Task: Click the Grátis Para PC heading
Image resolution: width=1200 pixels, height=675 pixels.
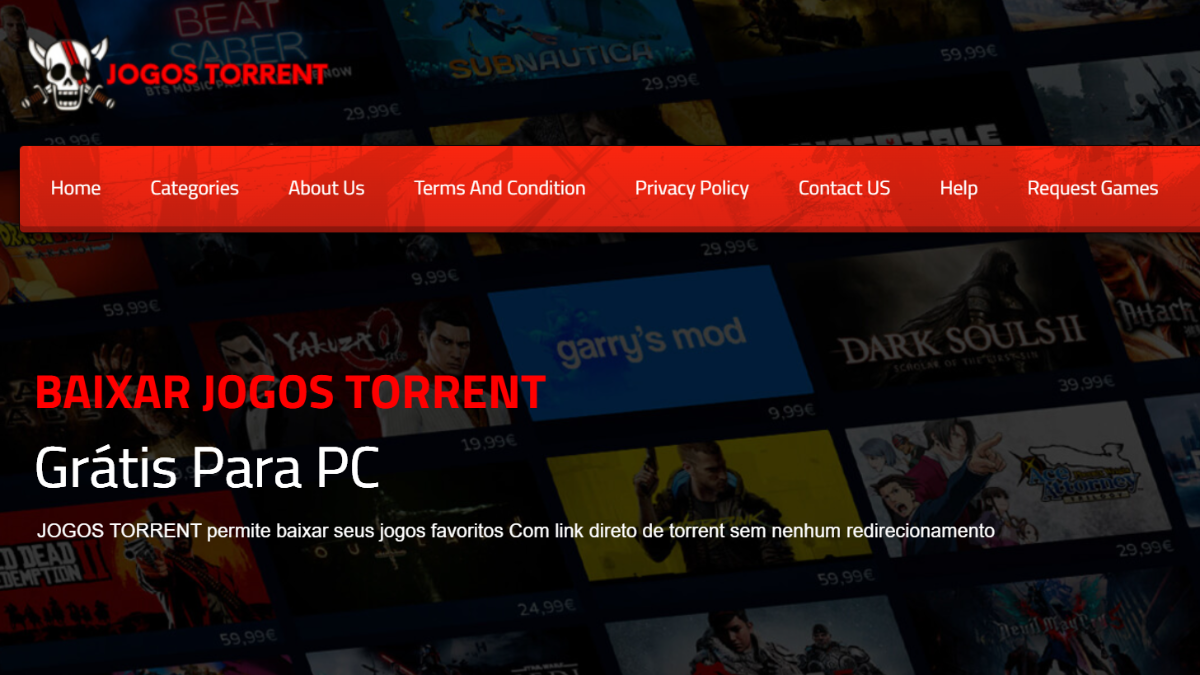Action: pos(207,466)
